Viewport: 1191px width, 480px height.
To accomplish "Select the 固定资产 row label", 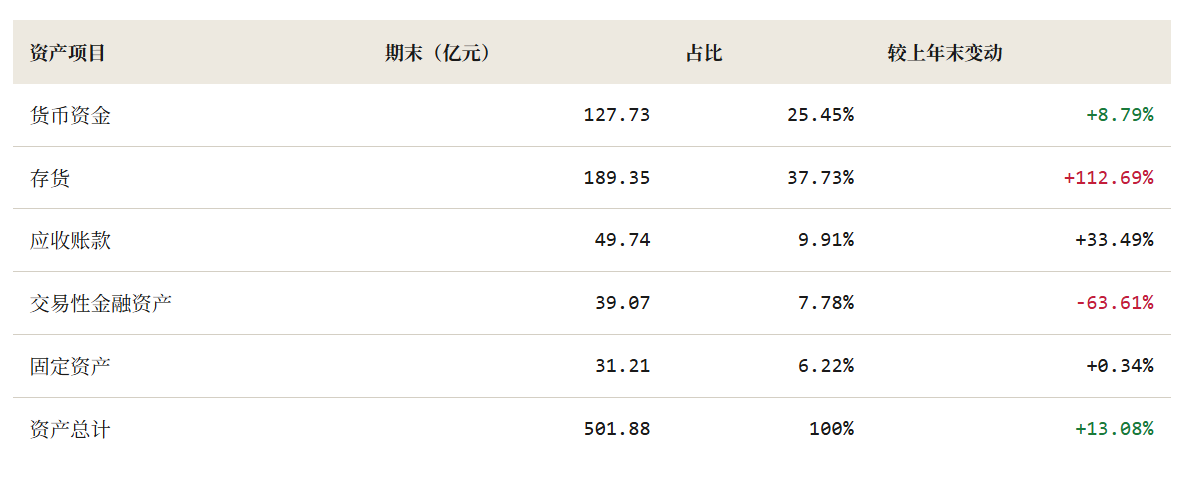I will (x=70, y=366).
